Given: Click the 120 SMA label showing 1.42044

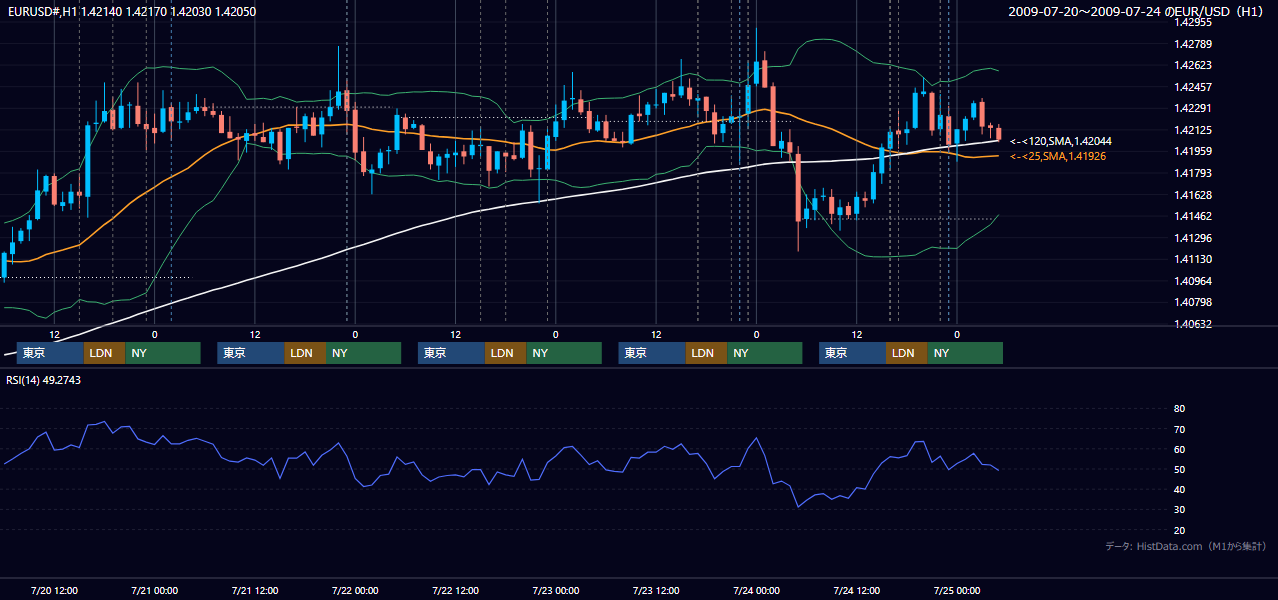Looking at the screenshot, I should click(x=1061, y=142).
